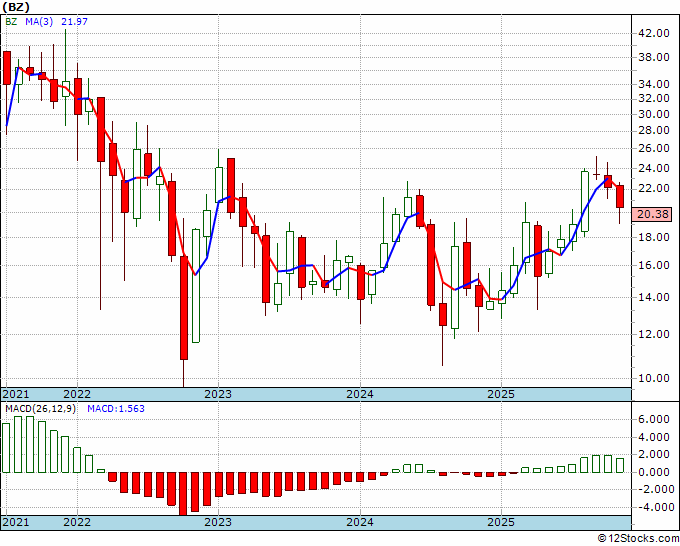Viewport: 680px width, 546px height.
Task: Click the 34.00 price axis label
Action: point(654,84)
